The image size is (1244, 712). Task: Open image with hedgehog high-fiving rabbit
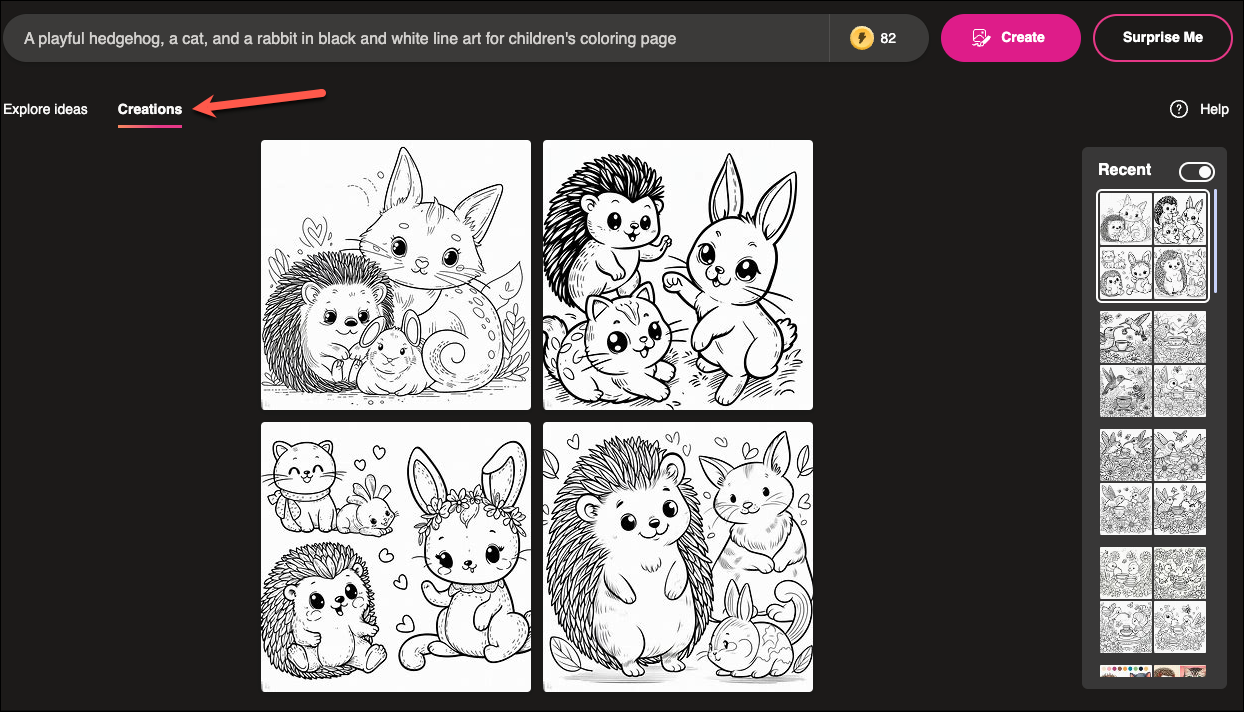coord(678,275)
